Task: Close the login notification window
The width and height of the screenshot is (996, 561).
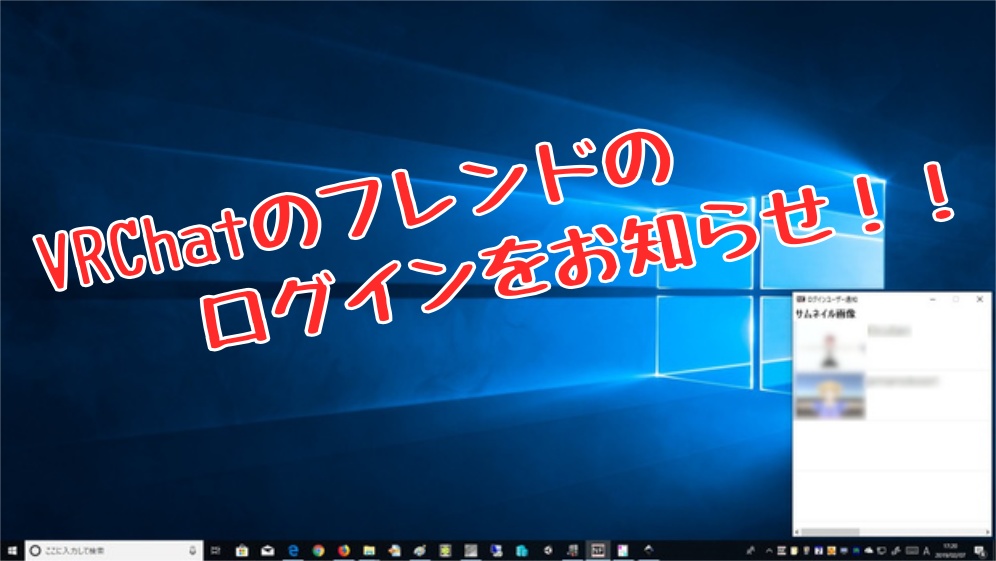Action: coord(979,299)
